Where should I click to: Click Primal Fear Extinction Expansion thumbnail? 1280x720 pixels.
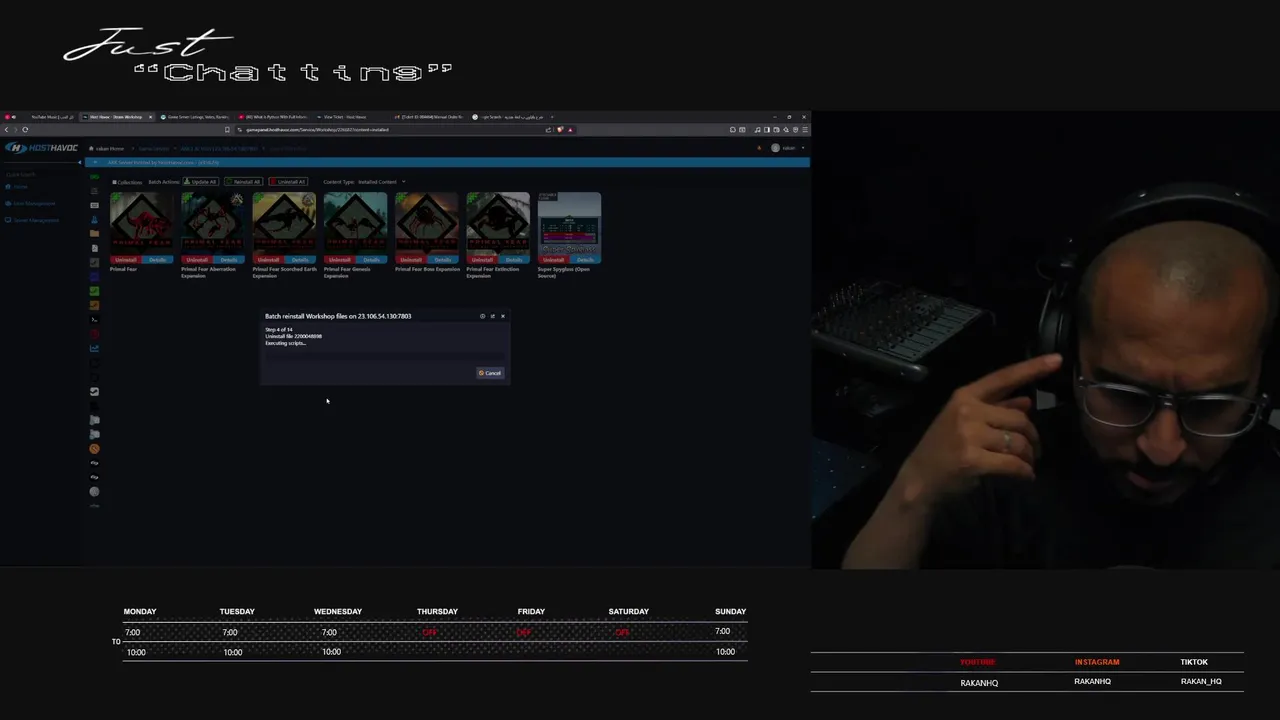pyautogui.click(x=498, y=224)
